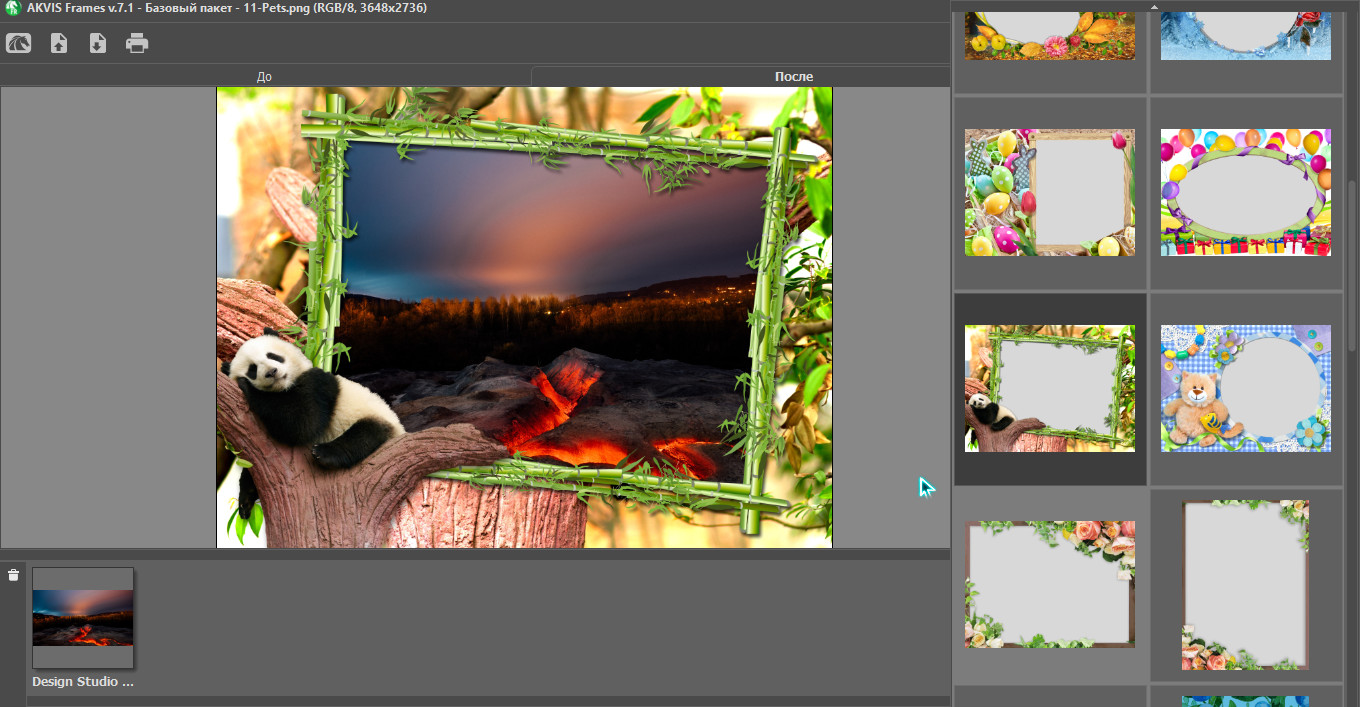This screenshot has height=707, width=1360.
Task: Pick the portrait frame with roses
Action: click(x=1245, y=584)
